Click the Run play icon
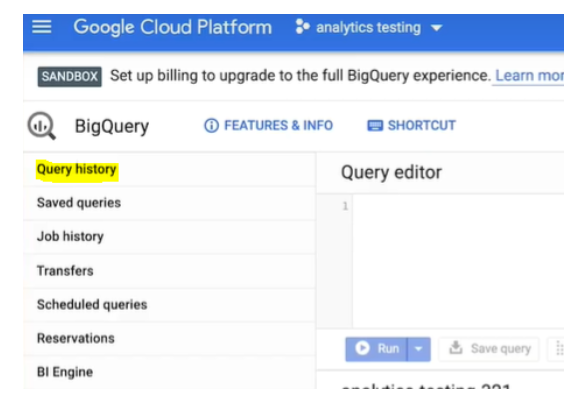This screenshot has width=579, height=404. [x=362, y=348]
